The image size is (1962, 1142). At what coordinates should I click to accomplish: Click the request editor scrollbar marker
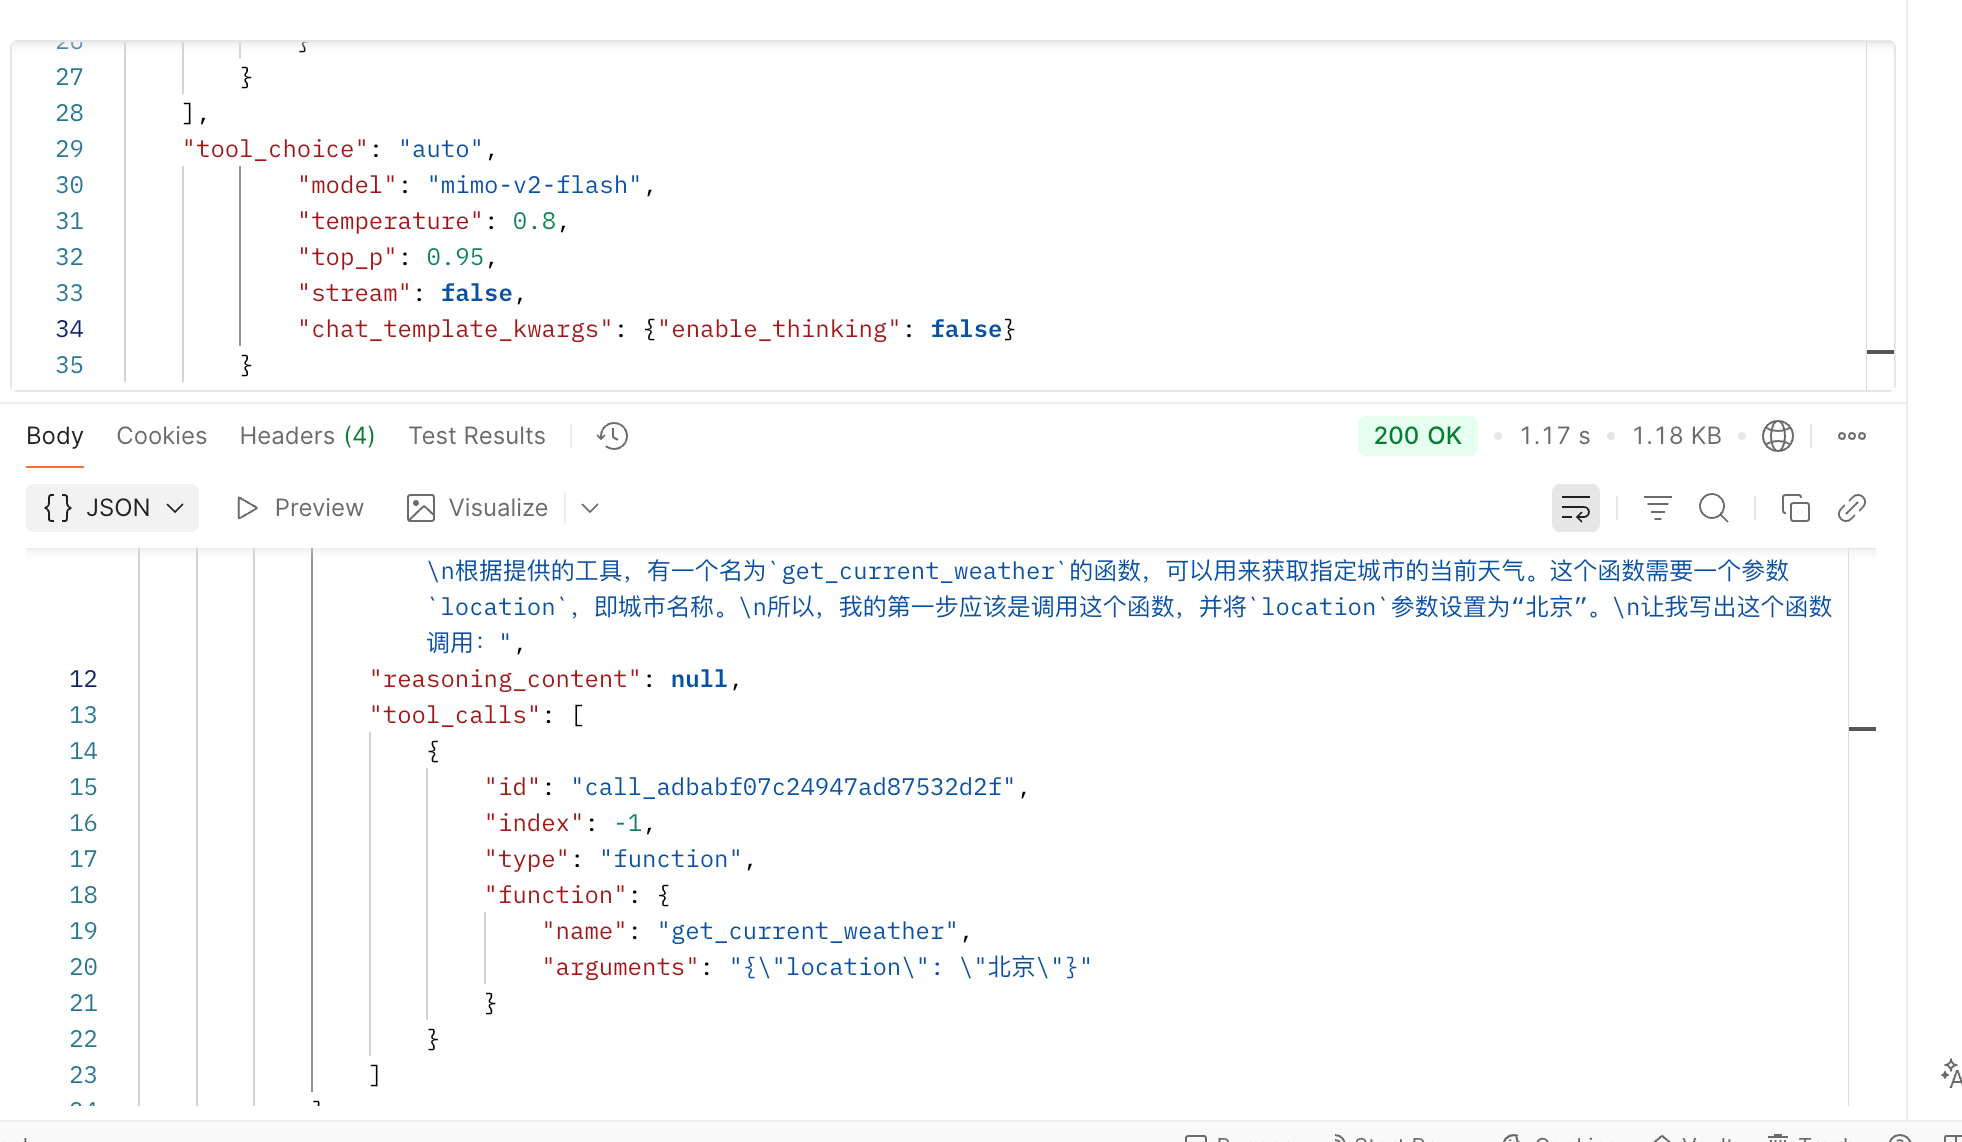click(x=1880, y=352)
